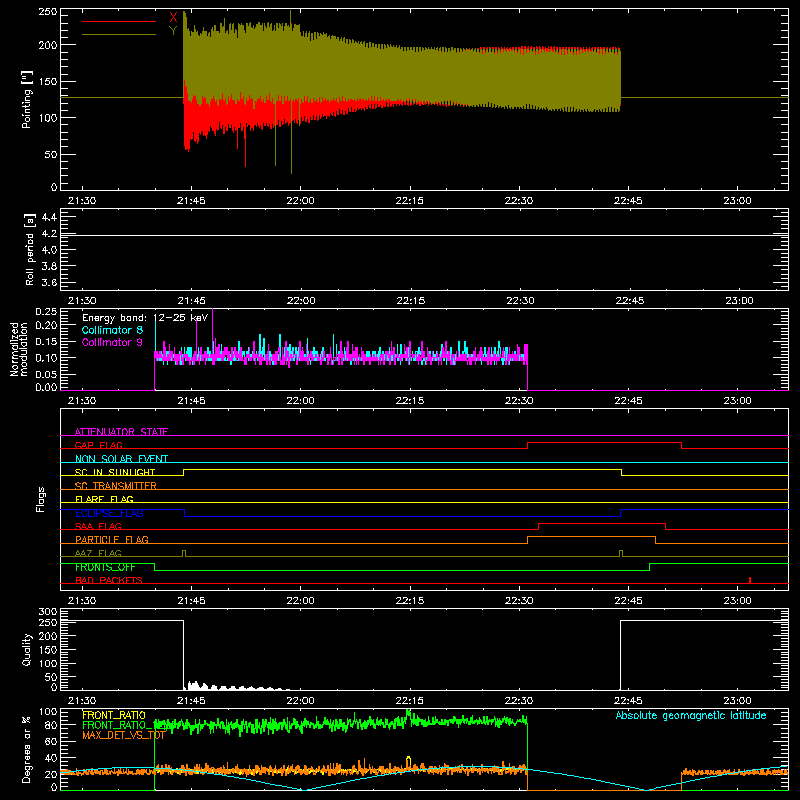Click the olive Y legend line sample

[119, 34]
